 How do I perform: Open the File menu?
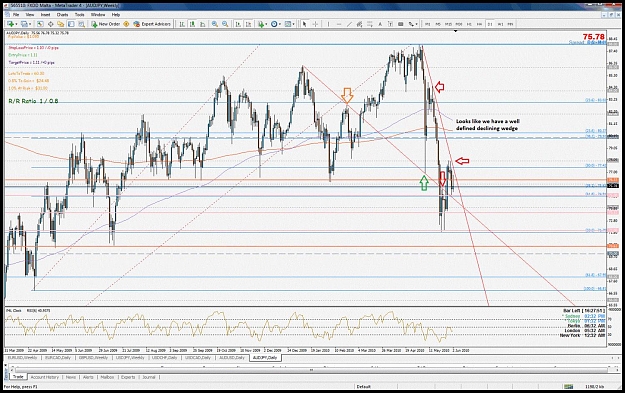click(16, 15)
